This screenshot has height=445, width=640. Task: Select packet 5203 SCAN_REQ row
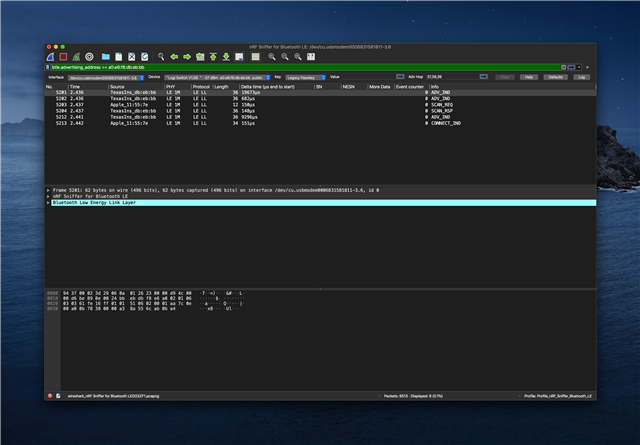click(x=320, y=105)
